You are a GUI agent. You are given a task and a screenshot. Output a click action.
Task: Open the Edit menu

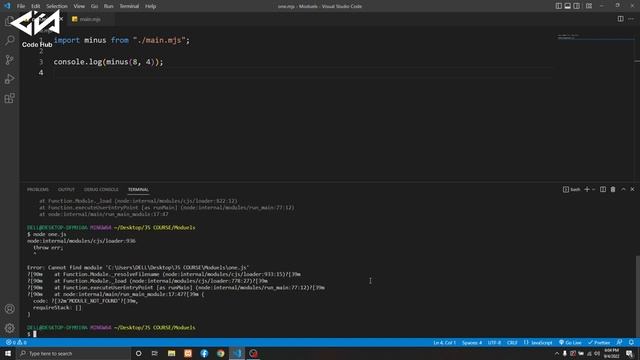point(36,6)
